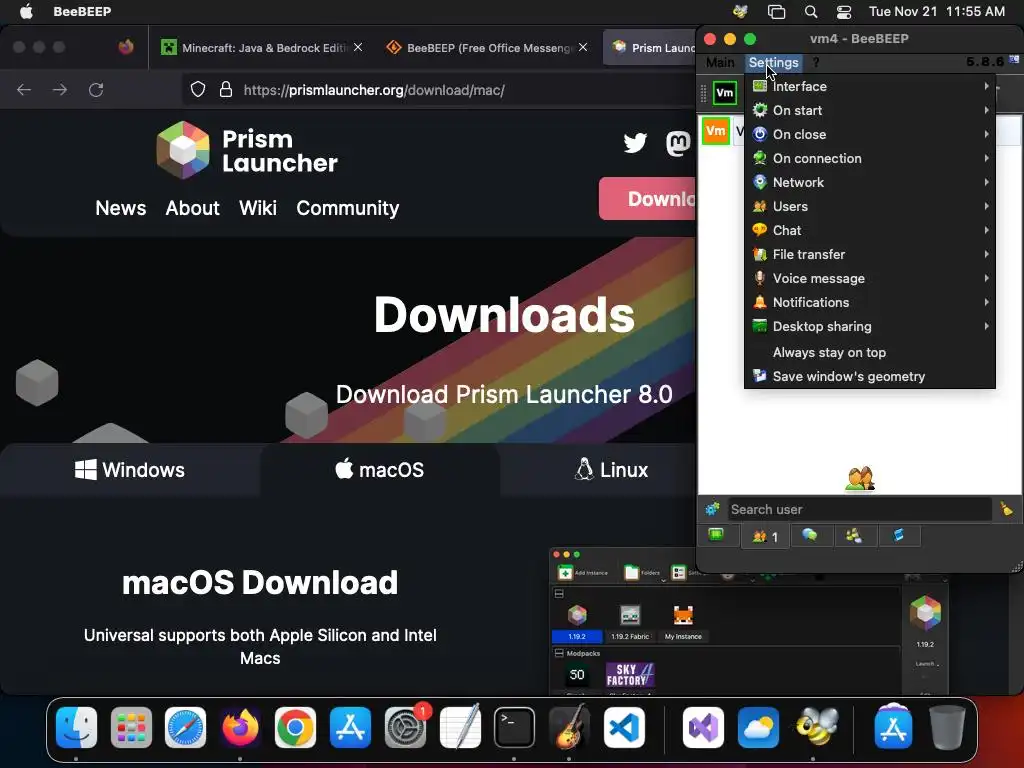Screen dimensions: 1024x768
Task: Open the News page link
Action: tap(121, 208)
